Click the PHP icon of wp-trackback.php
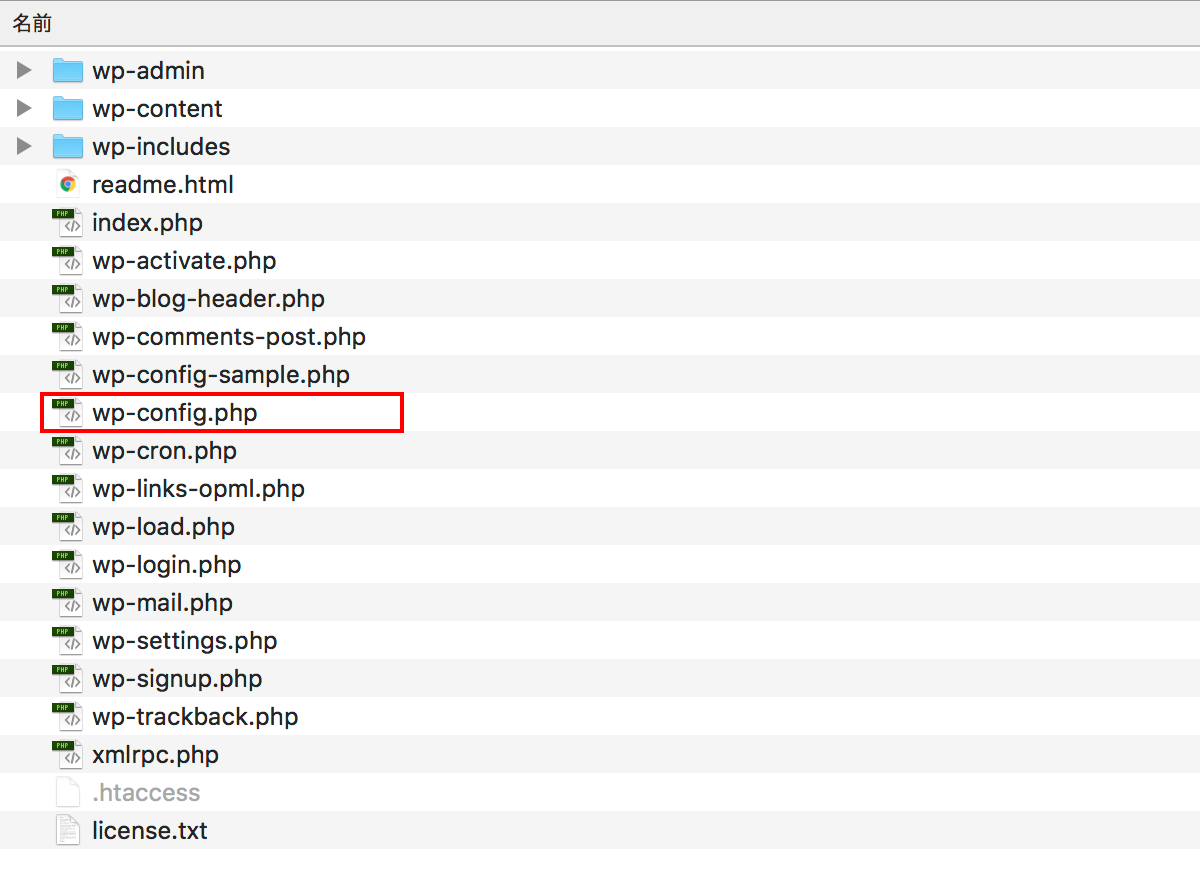 pyautogui.click(x=67, y=716)
